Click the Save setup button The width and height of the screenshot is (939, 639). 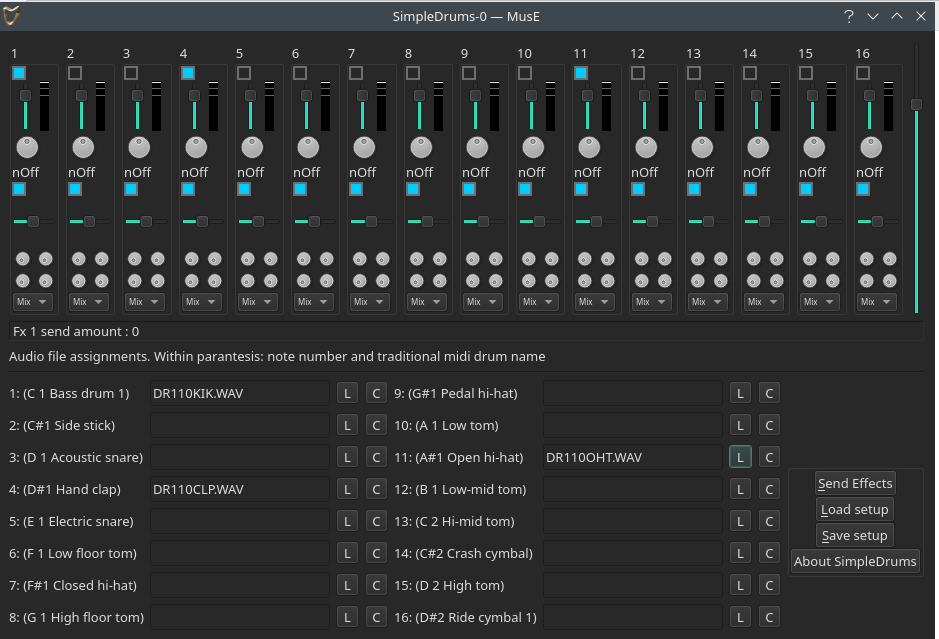tap(853, 535)
